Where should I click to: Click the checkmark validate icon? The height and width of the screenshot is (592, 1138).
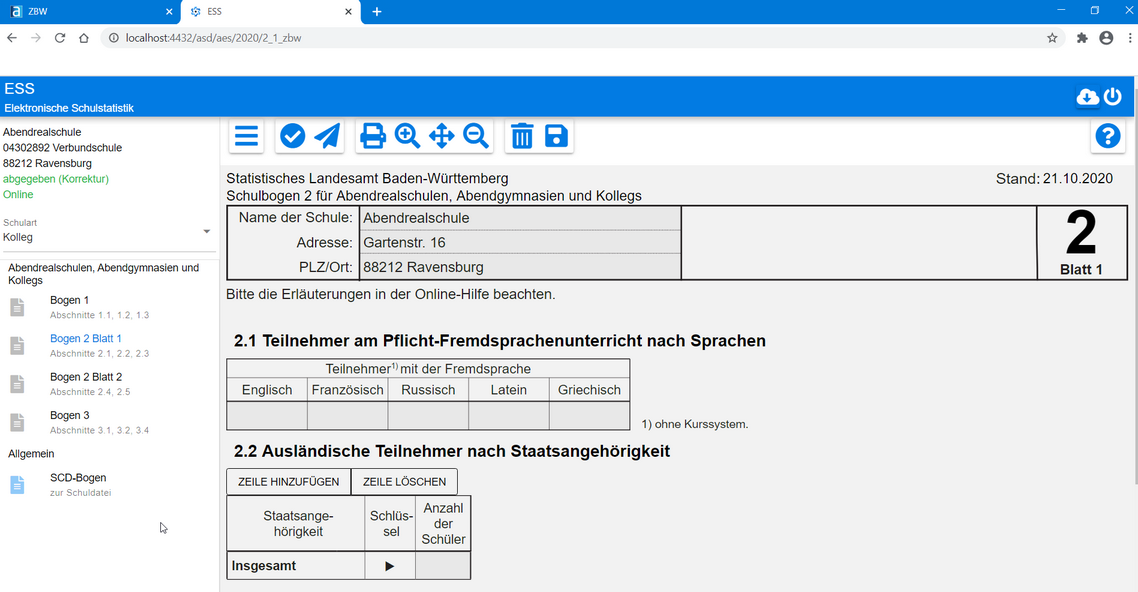[x=292, y=136]
